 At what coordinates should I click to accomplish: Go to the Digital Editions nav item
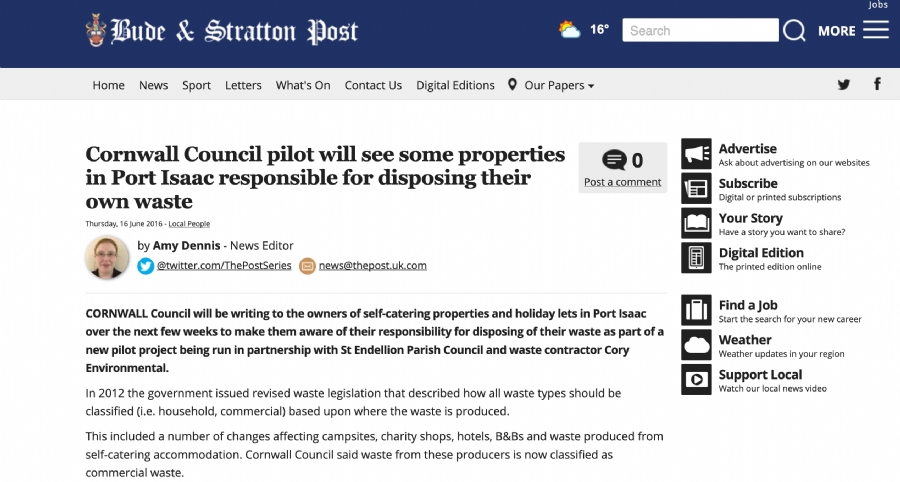click(x=455, y=85)
